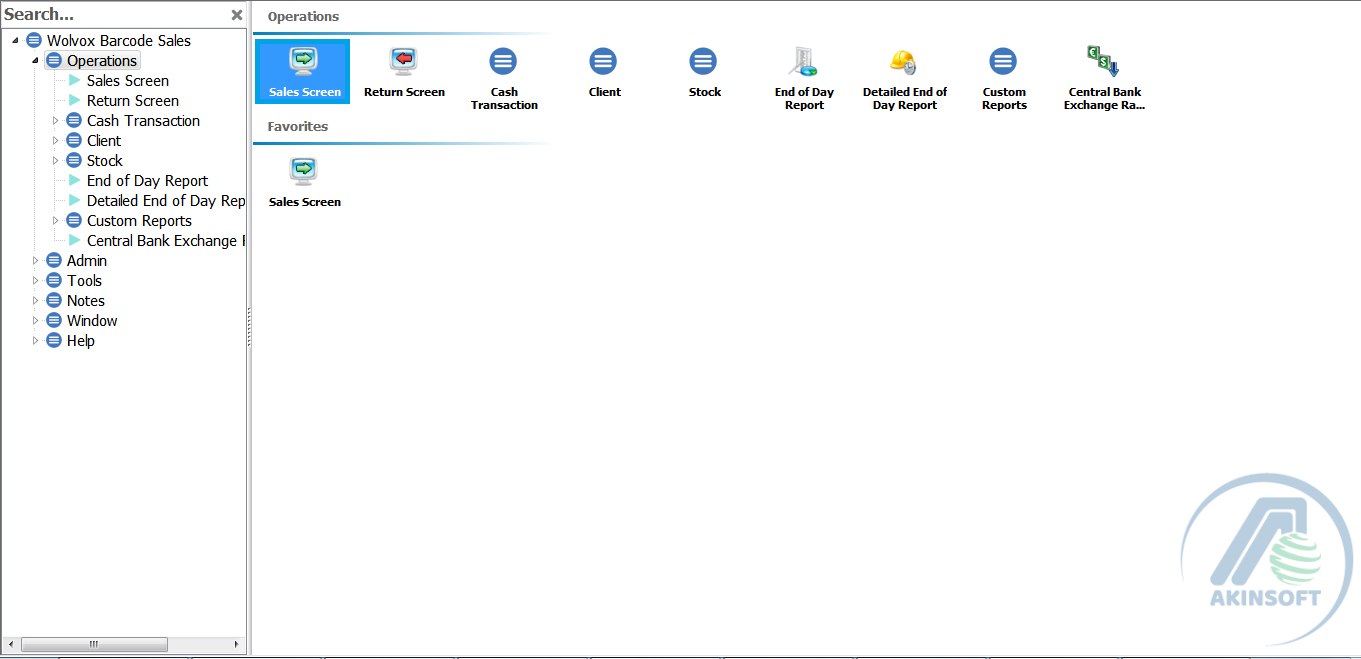Open the Central Bank Exchange Rates icon

pos(1104,78)
